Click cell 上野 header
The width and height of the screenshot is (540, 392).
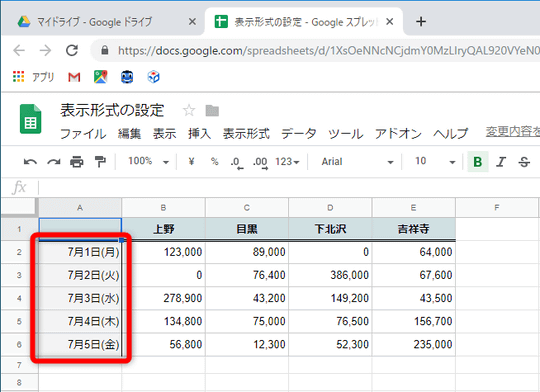163,229
